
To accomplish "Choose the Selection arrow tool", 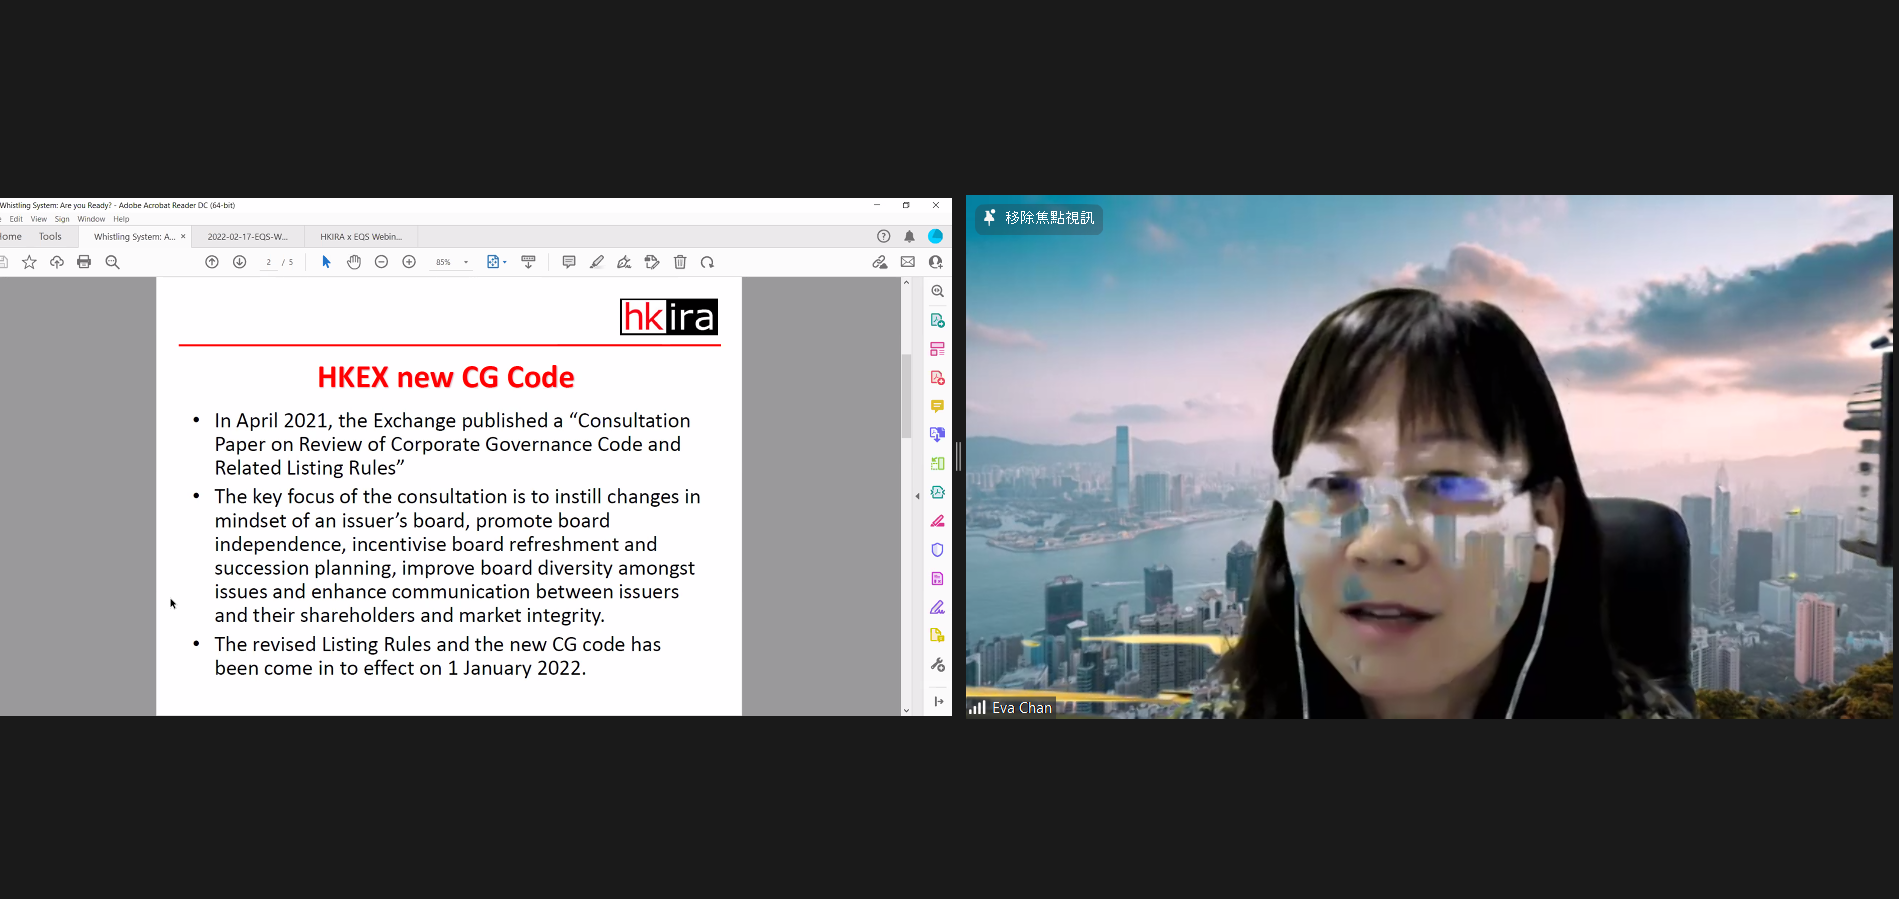I will (326, 262).
